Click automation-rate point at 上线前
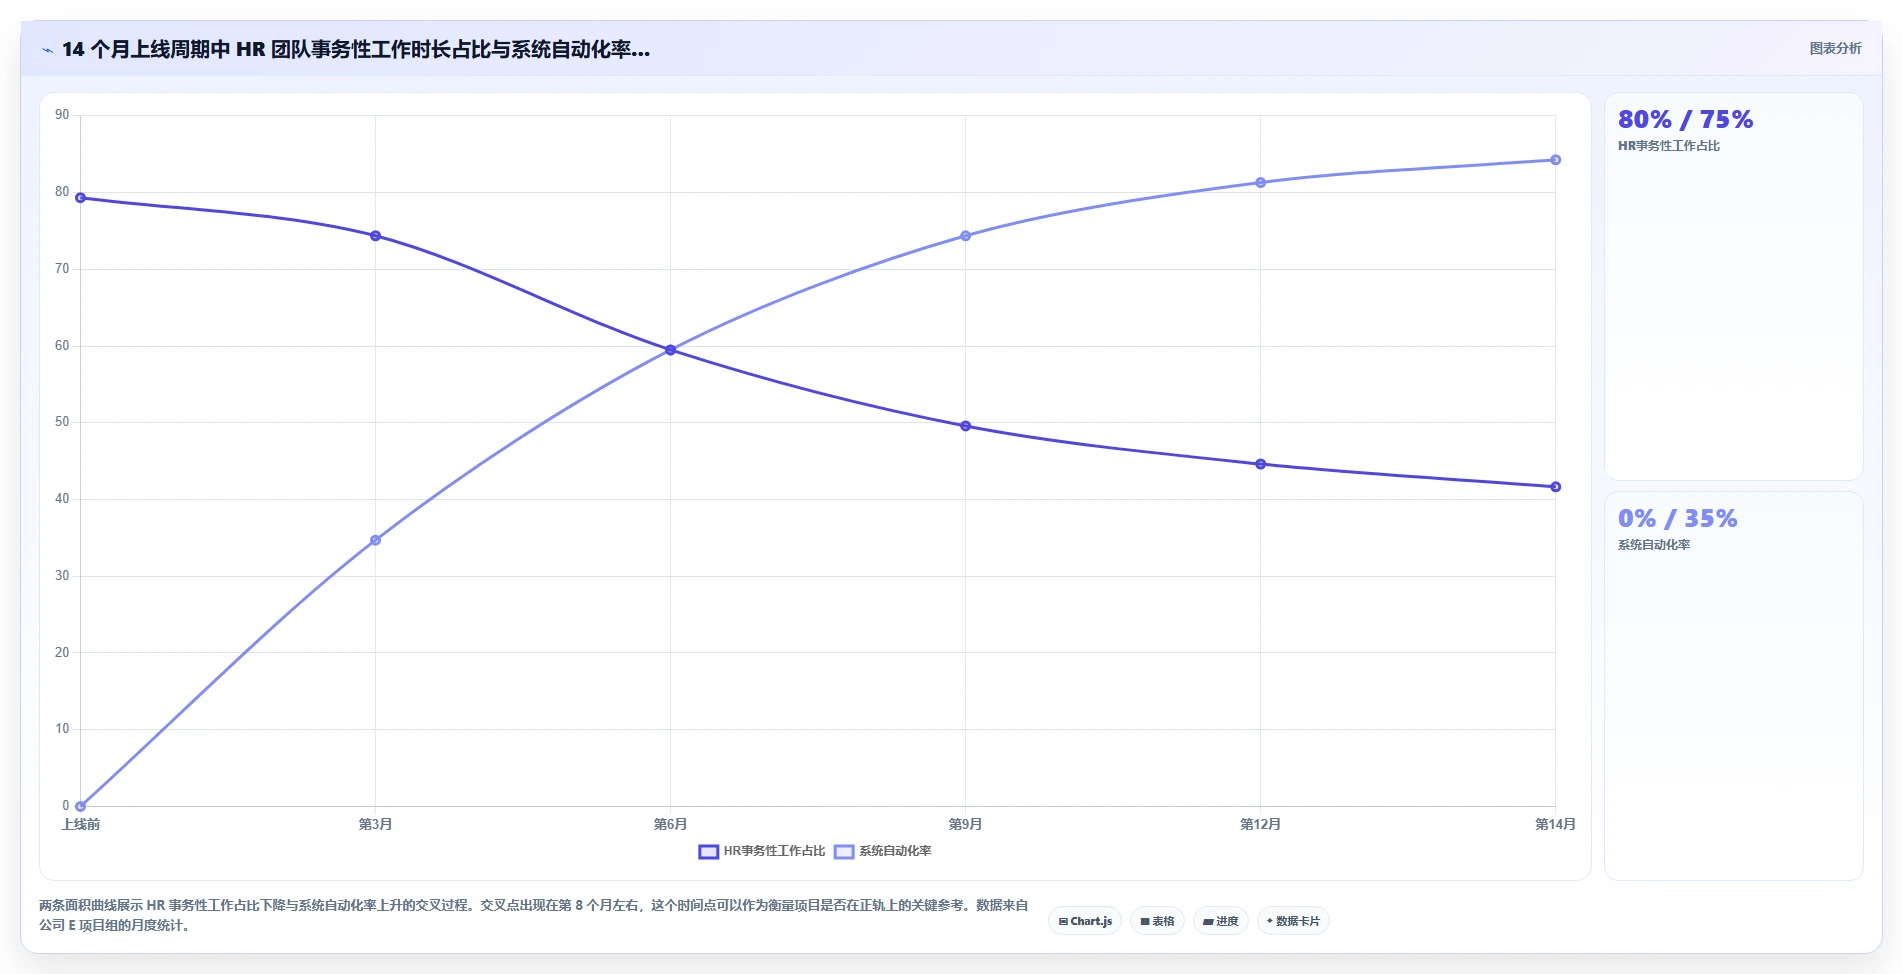The image size is (1903, 974). [80, 806]
